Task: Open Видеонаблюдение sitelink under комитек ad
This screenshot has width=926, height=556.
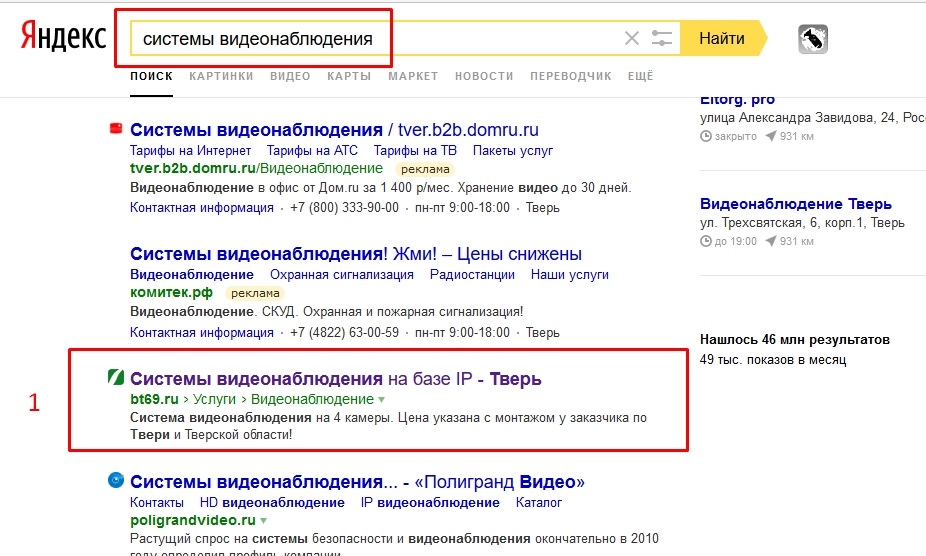Action: click(192, 275)
